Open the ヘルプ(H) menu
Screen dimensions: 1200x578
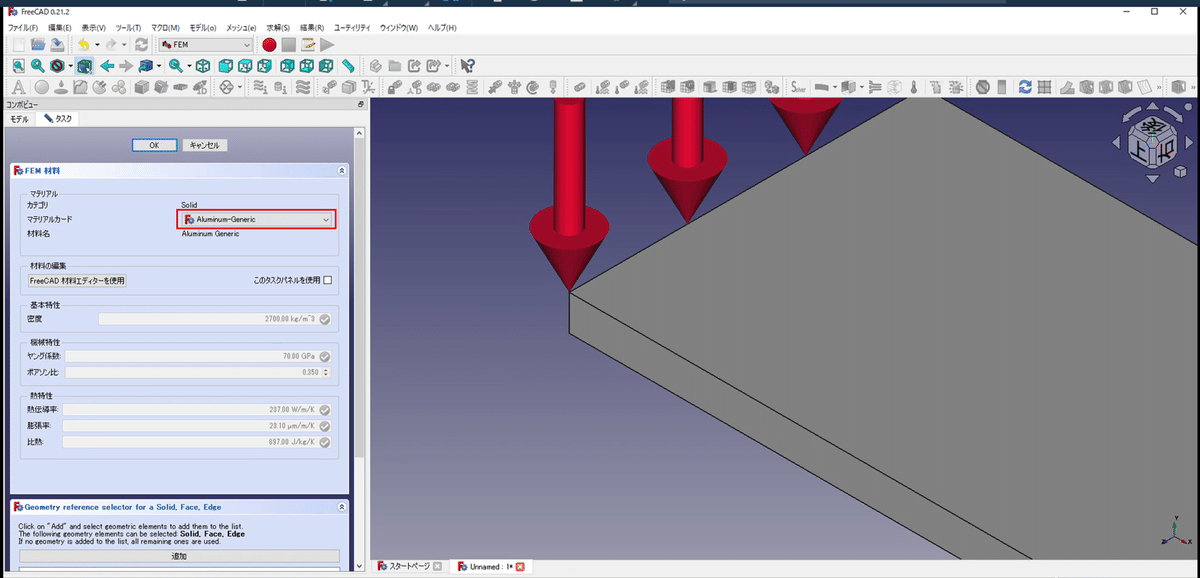coord(442,27)
